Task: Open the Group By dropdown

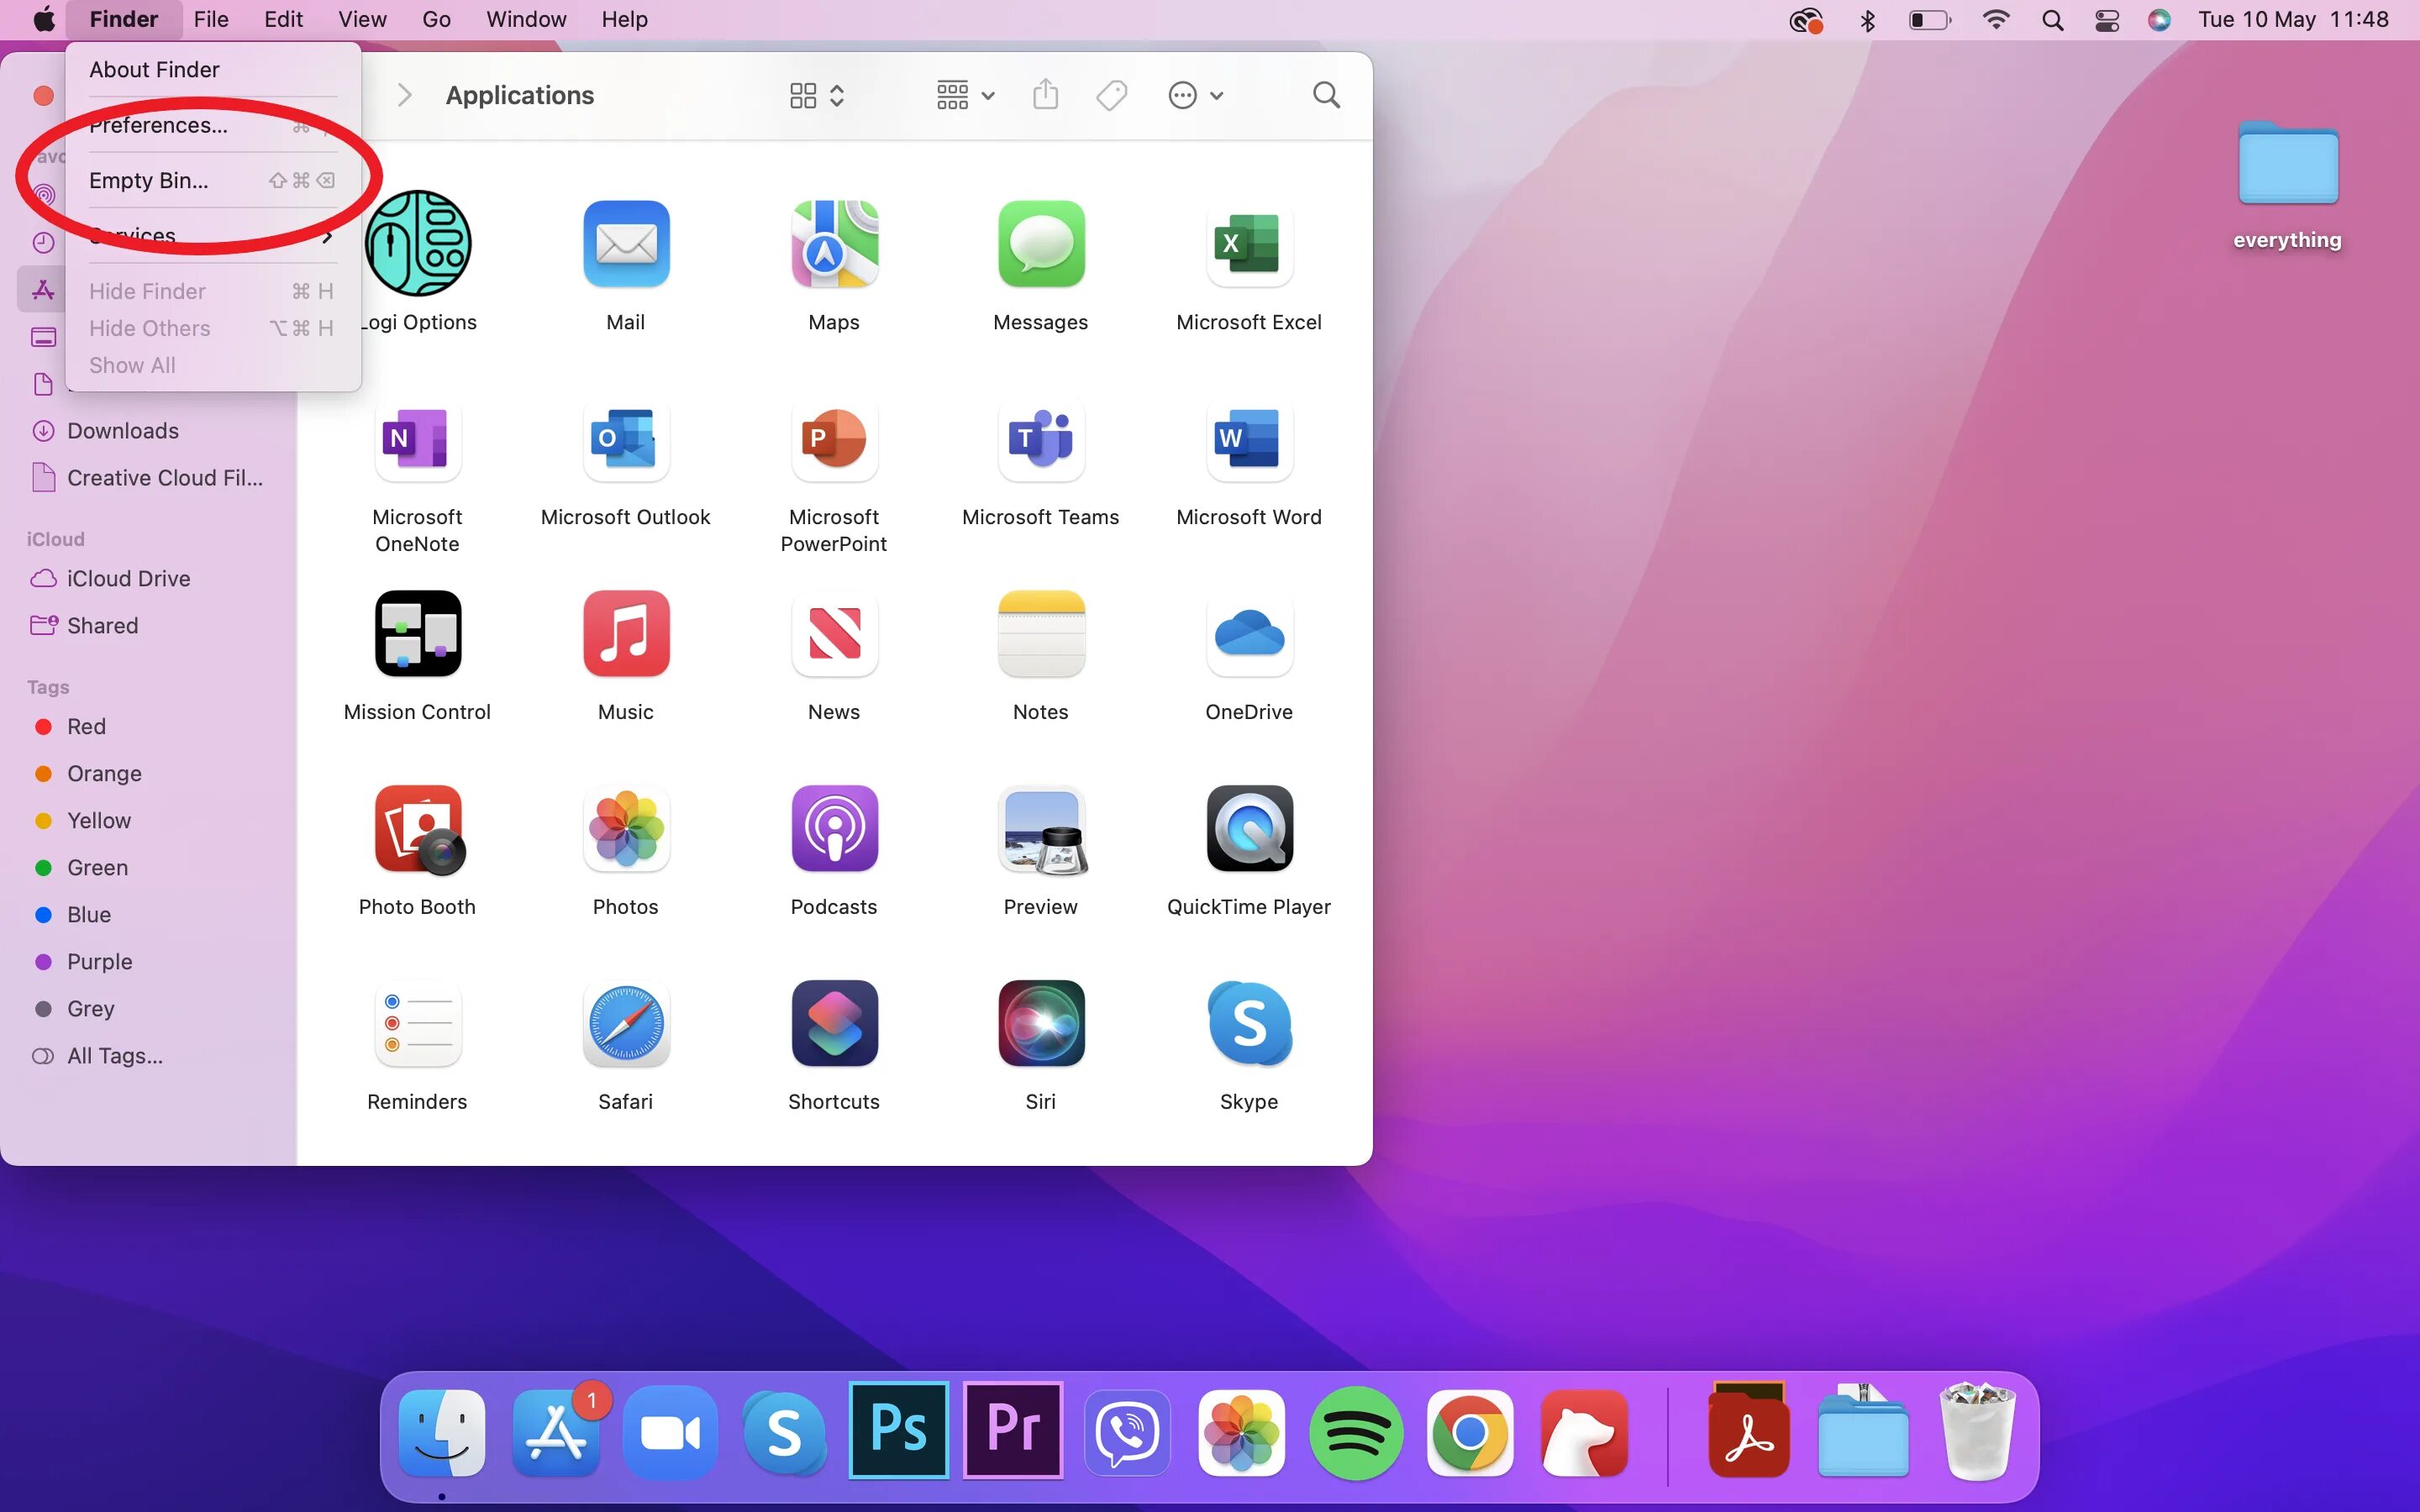Action: pos(965,96)
